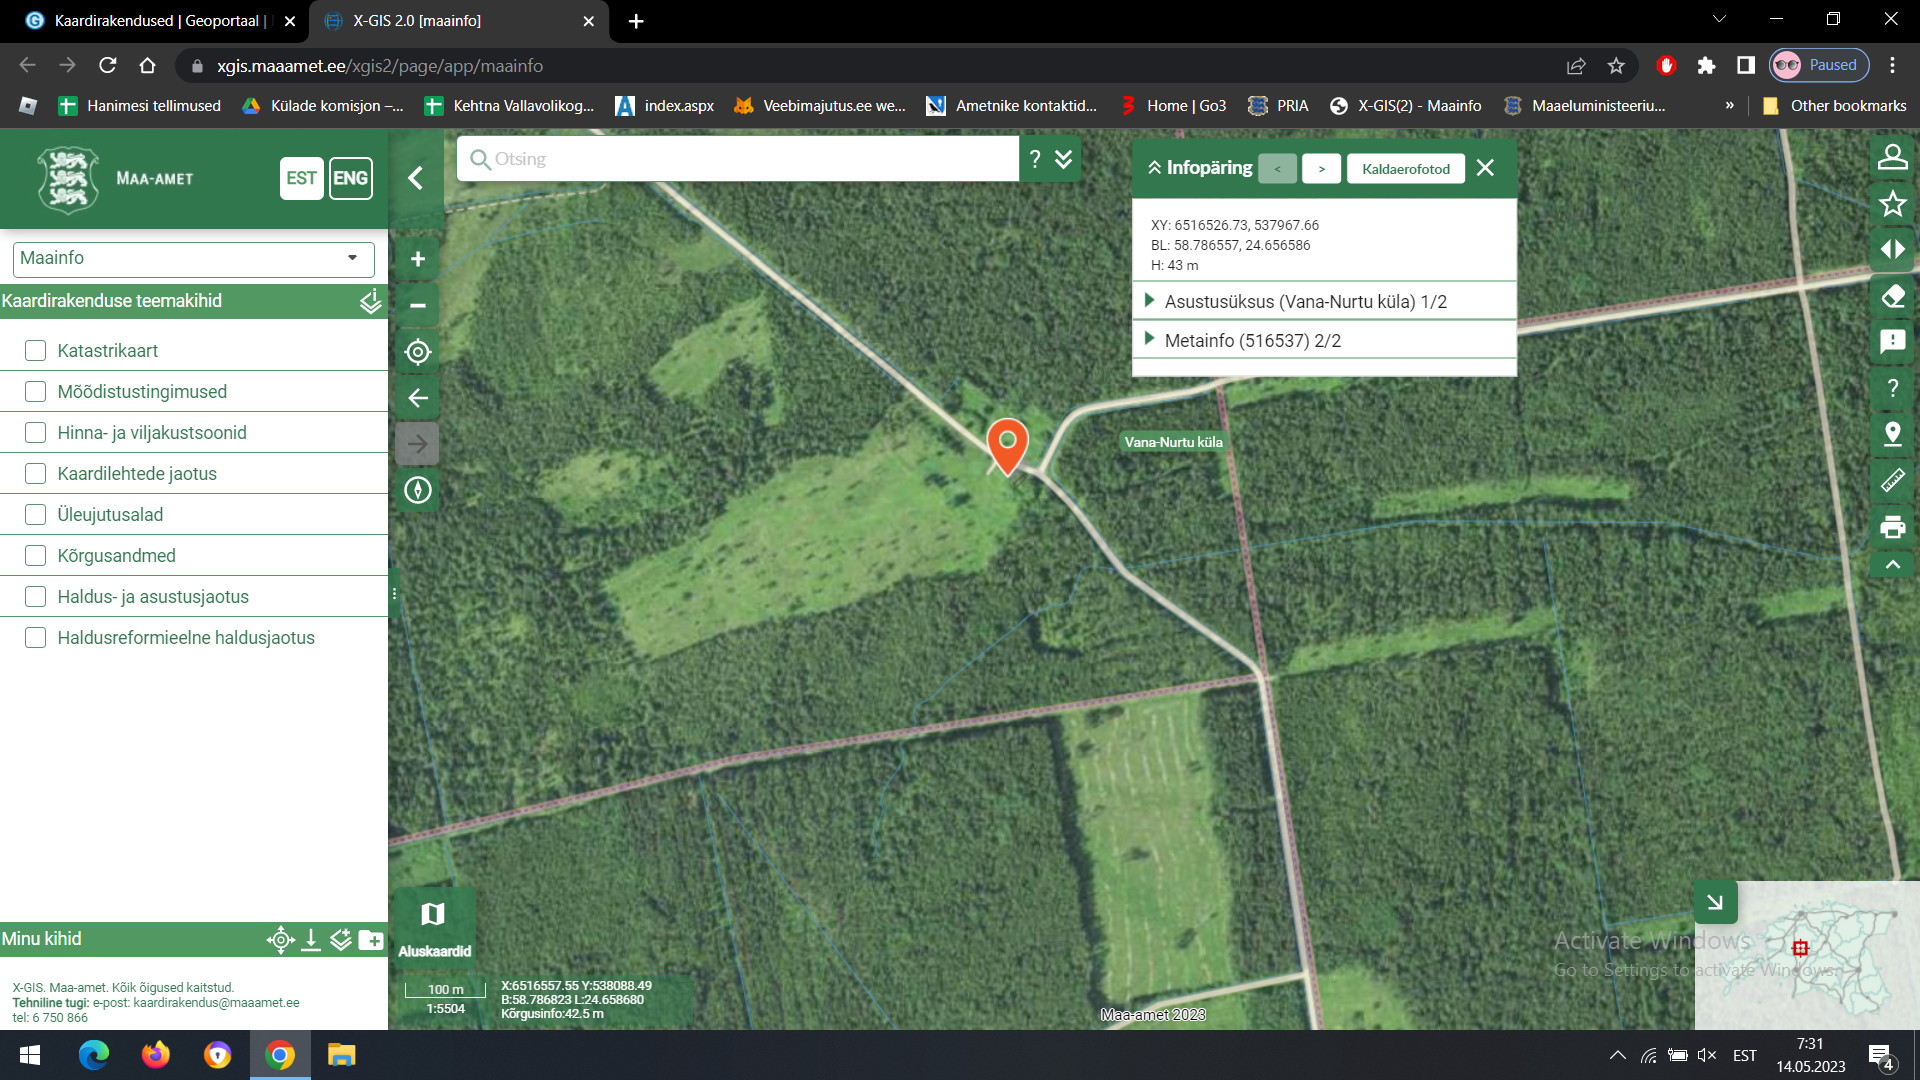Select the ruler measurement tool
The image size is (1920, 1080).
coord(1892,481)
